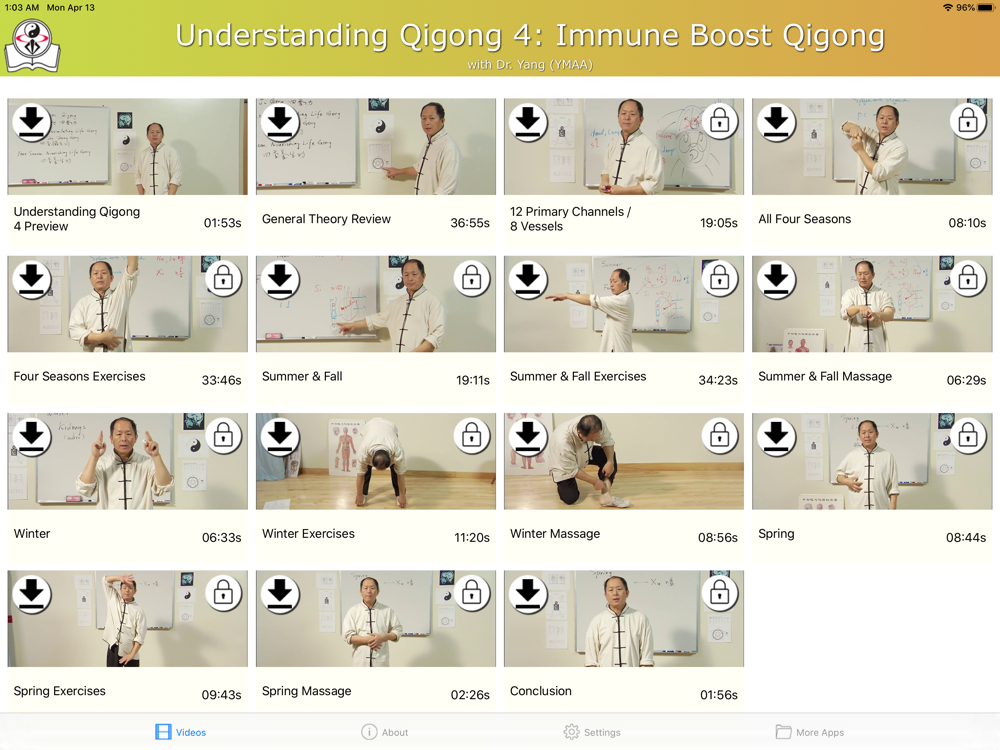Screen dimensions: 1000x750
Task: Select the Summer & Fall video title
Action: click(x=302, y=376)
